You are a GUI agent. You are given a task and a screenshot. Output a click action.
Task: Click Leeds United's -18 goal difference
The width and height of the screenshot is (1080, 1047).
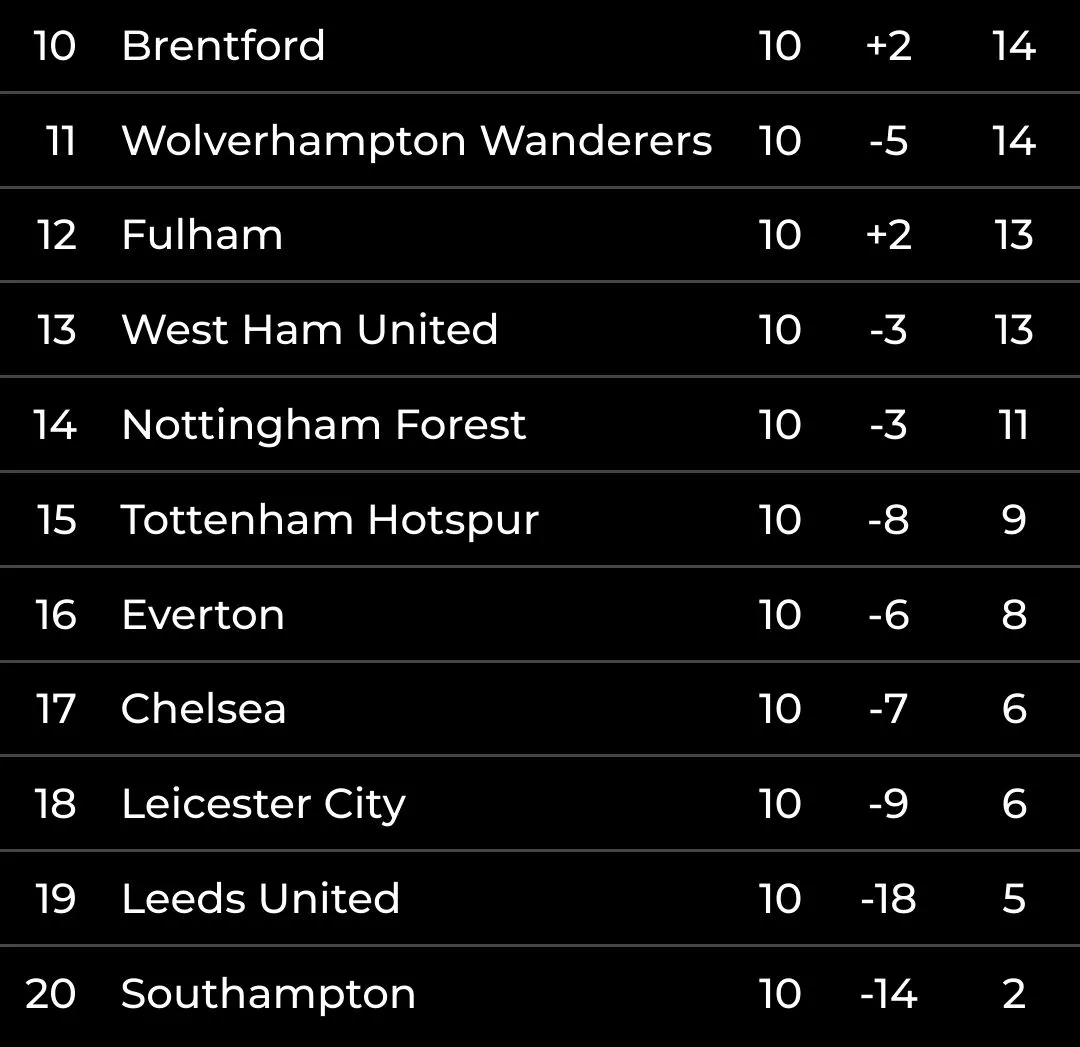[888, 899]
